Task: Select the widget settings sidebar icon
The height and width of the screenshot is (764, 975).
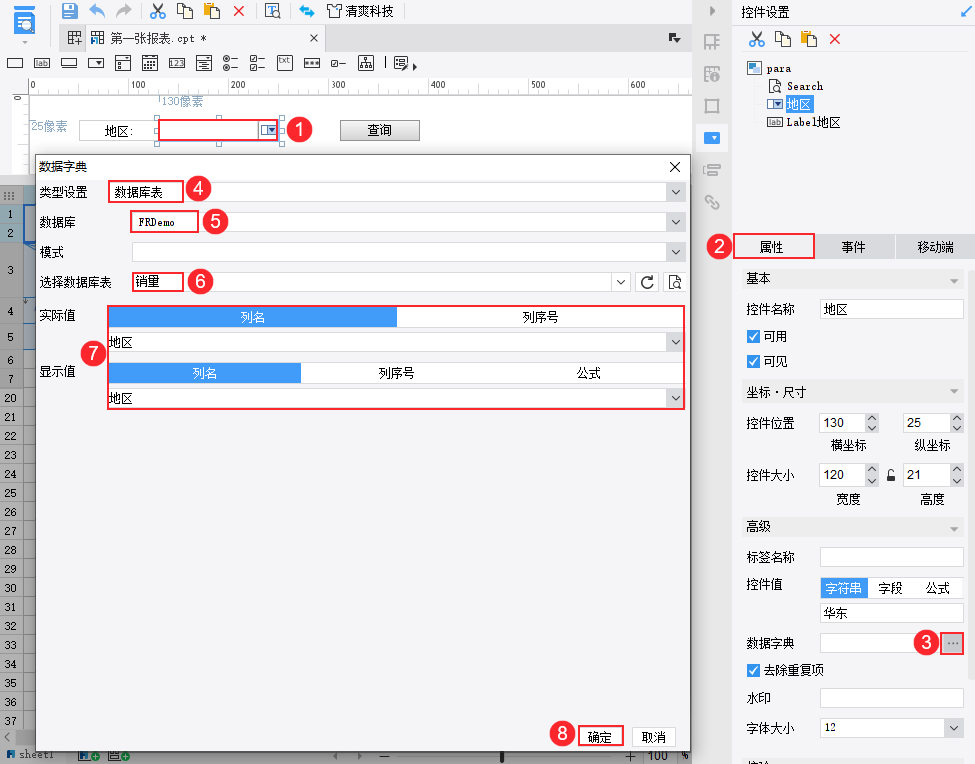Action: (x=712, y=137)
